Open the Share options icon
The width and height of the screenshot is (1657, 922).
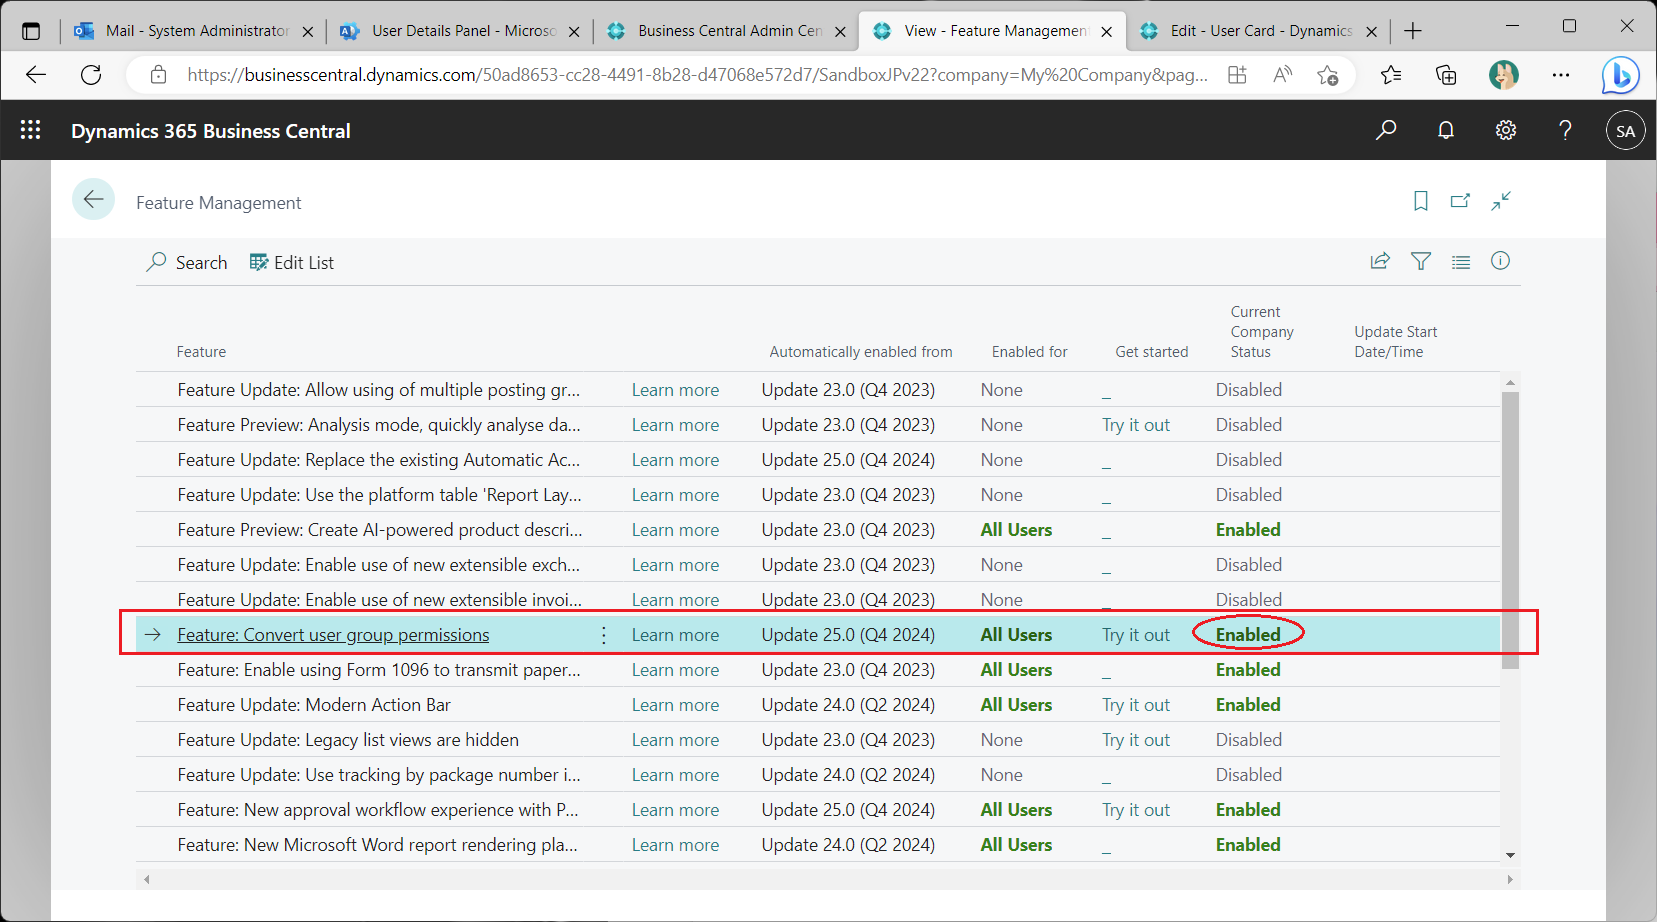pyautogui.click(x=1380, y=261)
